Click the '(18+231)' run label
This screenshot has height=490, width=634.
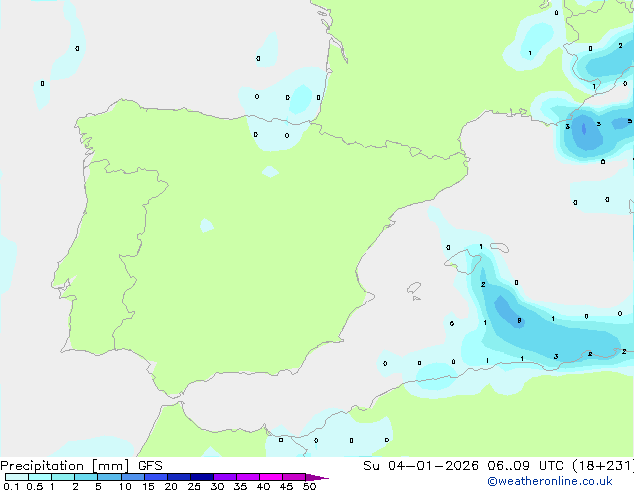603,466
